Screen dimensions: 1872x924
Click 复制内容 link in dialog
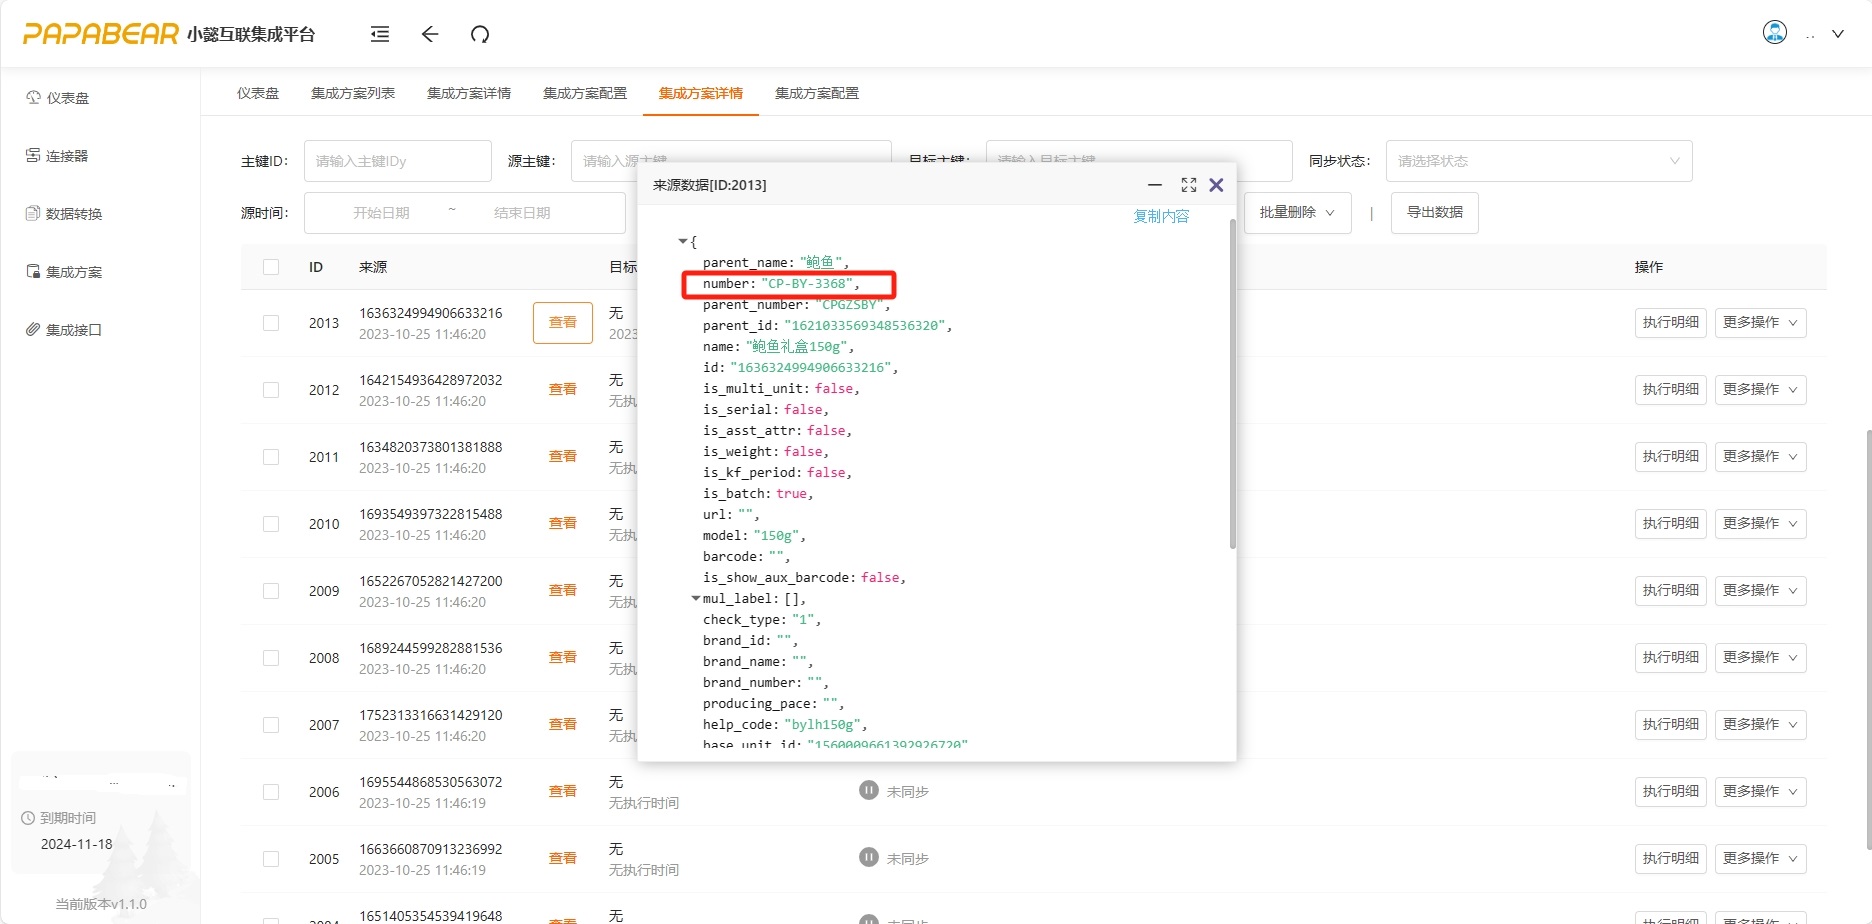click(1160, 216)
